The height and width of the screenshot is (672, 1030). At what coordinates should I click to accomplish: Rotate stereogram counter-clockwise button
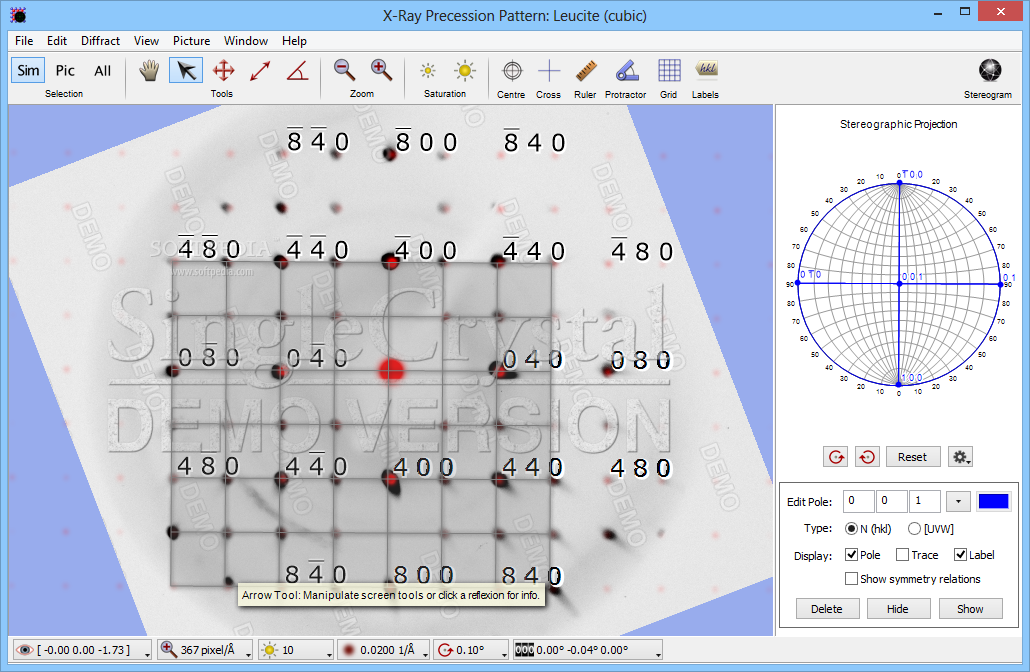tap(867, 457)
